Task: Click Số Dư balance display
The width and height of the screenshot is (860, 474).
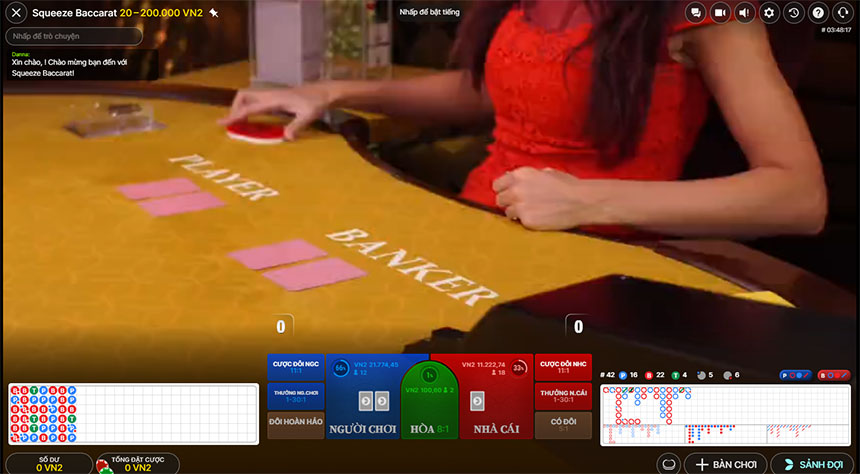Action: tap(49, 464)
